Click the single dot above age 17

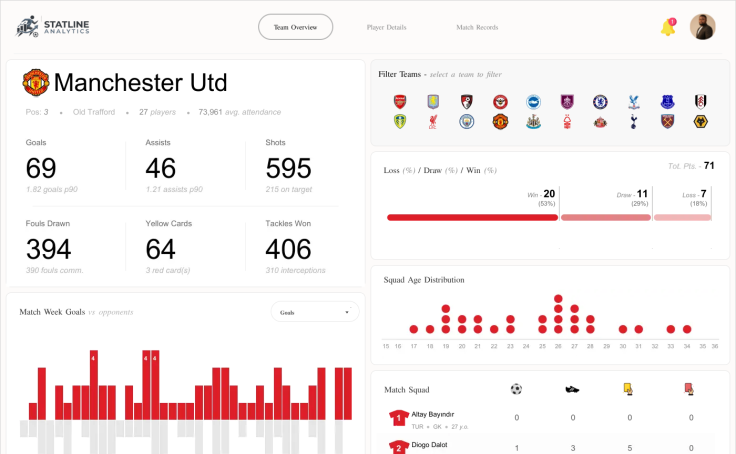[414, 329]
